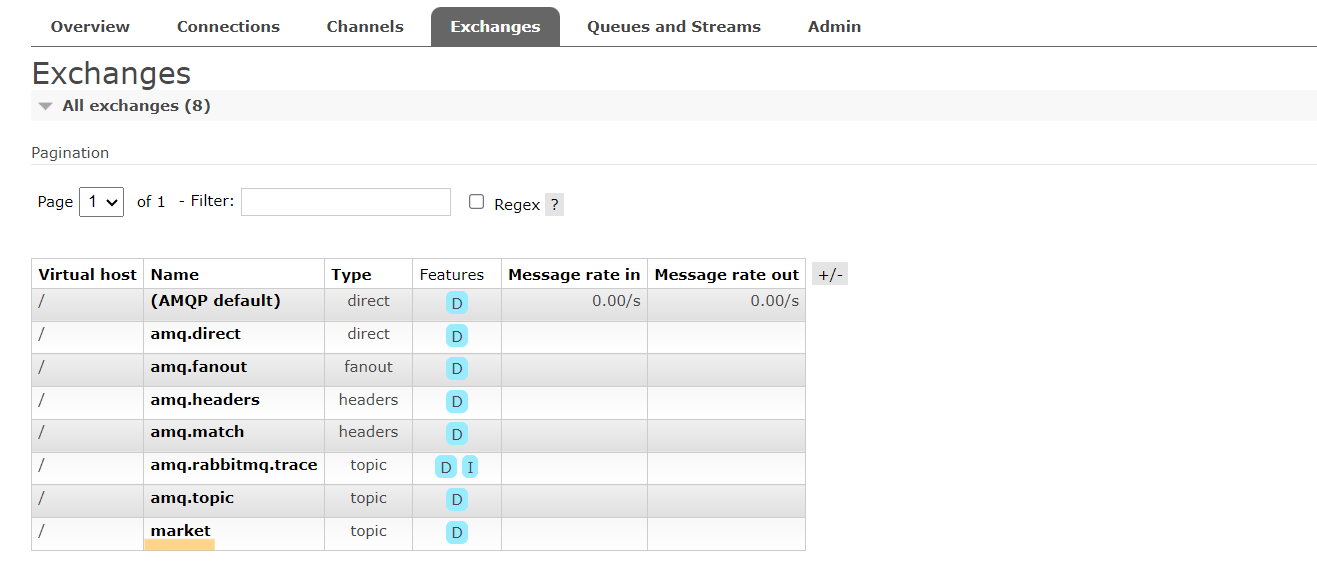Viewport: 1317px width, 565px height.
Task: Open the amq.fanout exchange
Action: click(x=199, y=367)
